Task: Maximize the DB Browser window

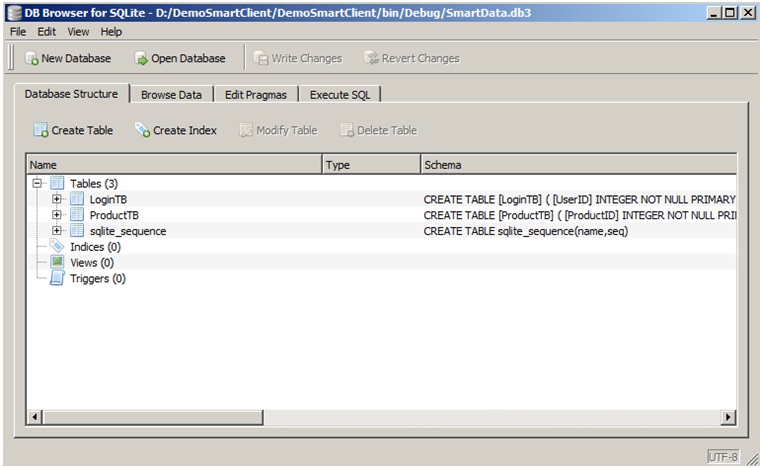Action: pos(730,13)
